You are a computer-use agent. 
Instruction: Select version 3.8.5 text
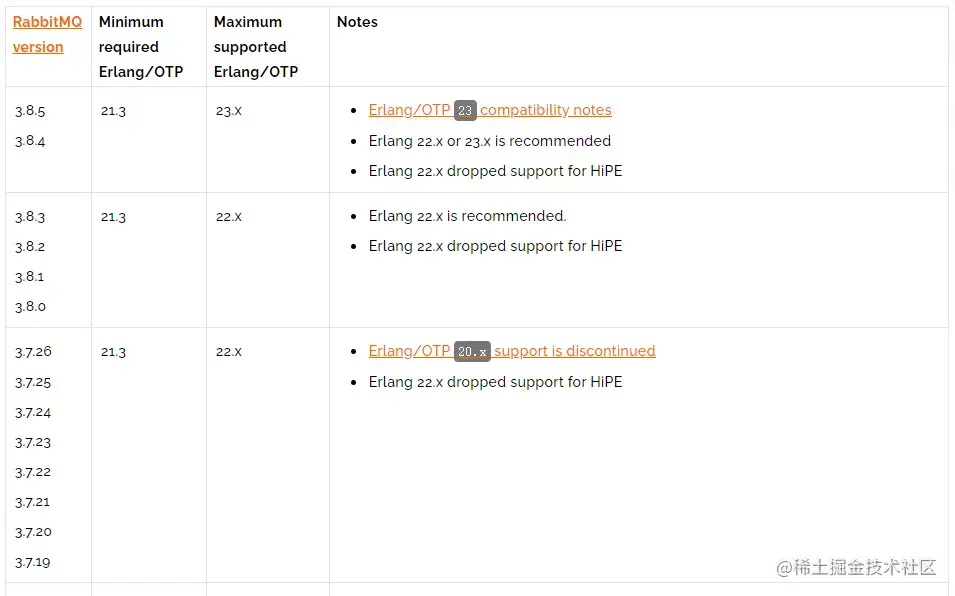click(x=30, y=111)
